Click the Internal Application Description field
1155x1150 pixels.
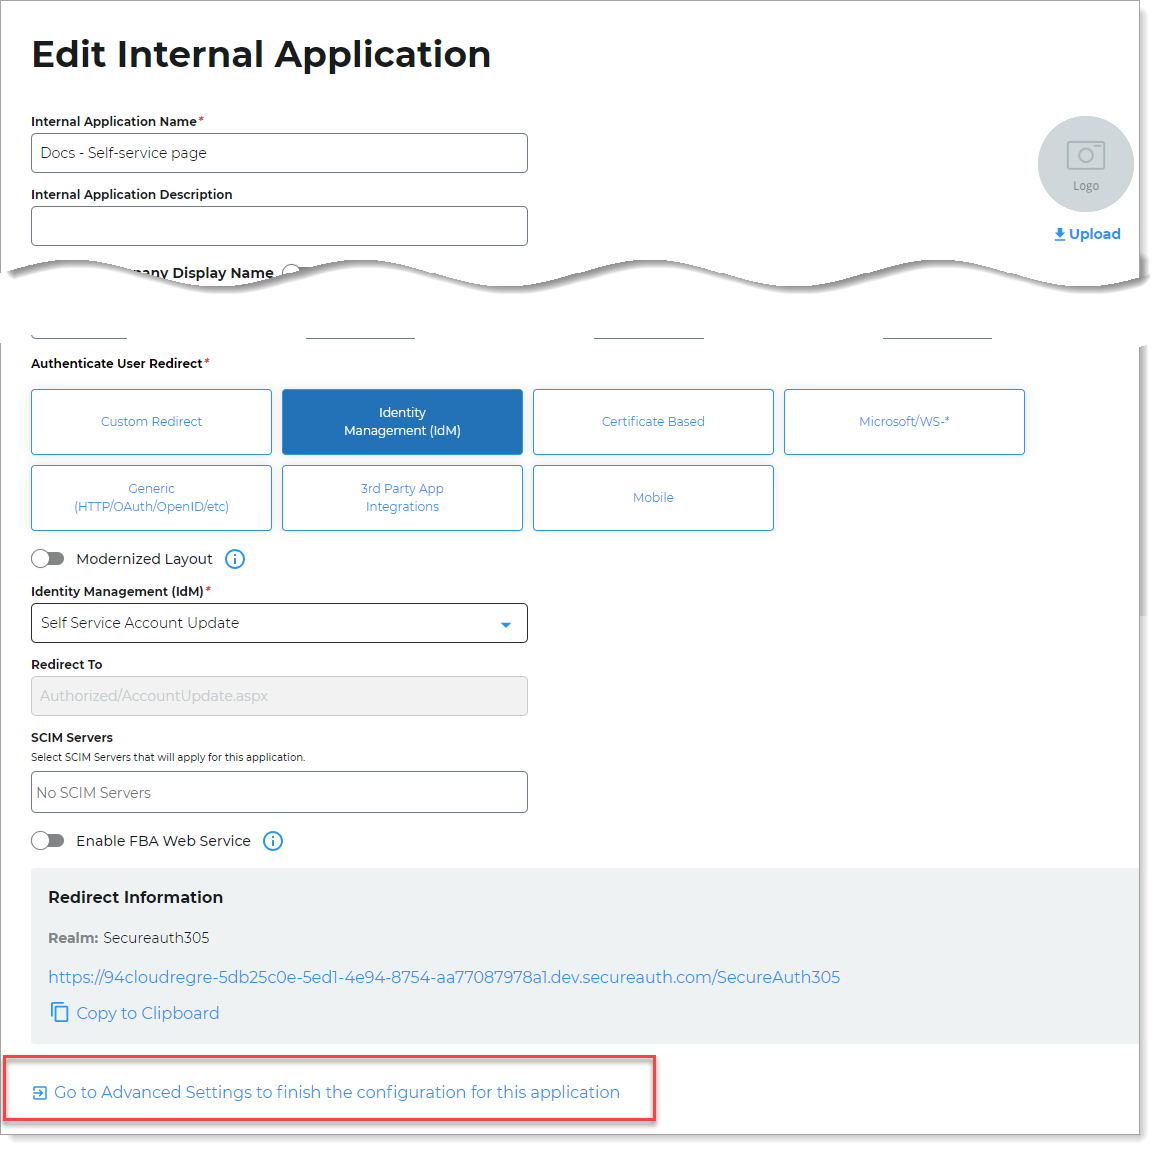(x=279, y=226)
